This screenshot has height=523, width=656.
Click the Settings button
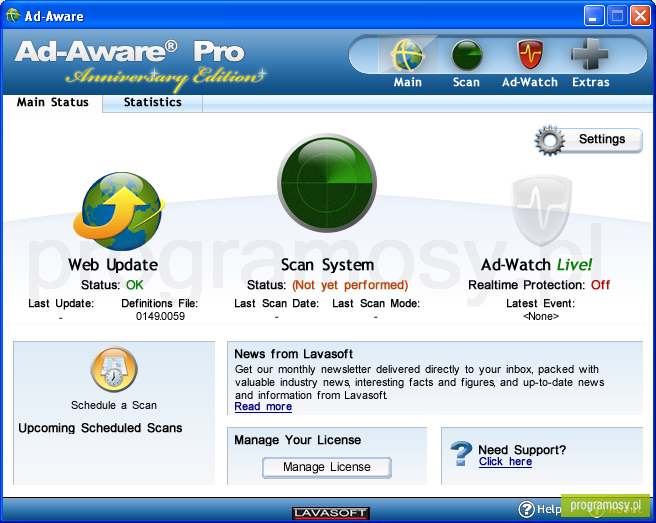coord(589,140)
